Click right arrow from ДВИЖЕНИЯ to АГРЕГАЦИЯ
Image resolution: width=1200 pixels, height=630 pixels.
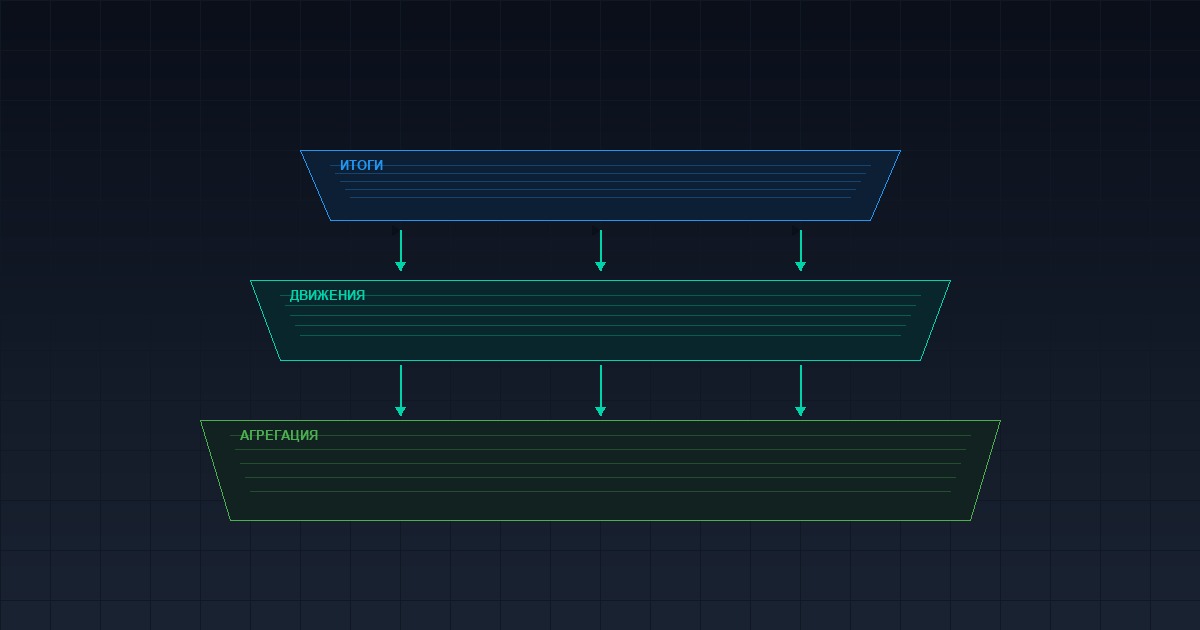point(800,390)
